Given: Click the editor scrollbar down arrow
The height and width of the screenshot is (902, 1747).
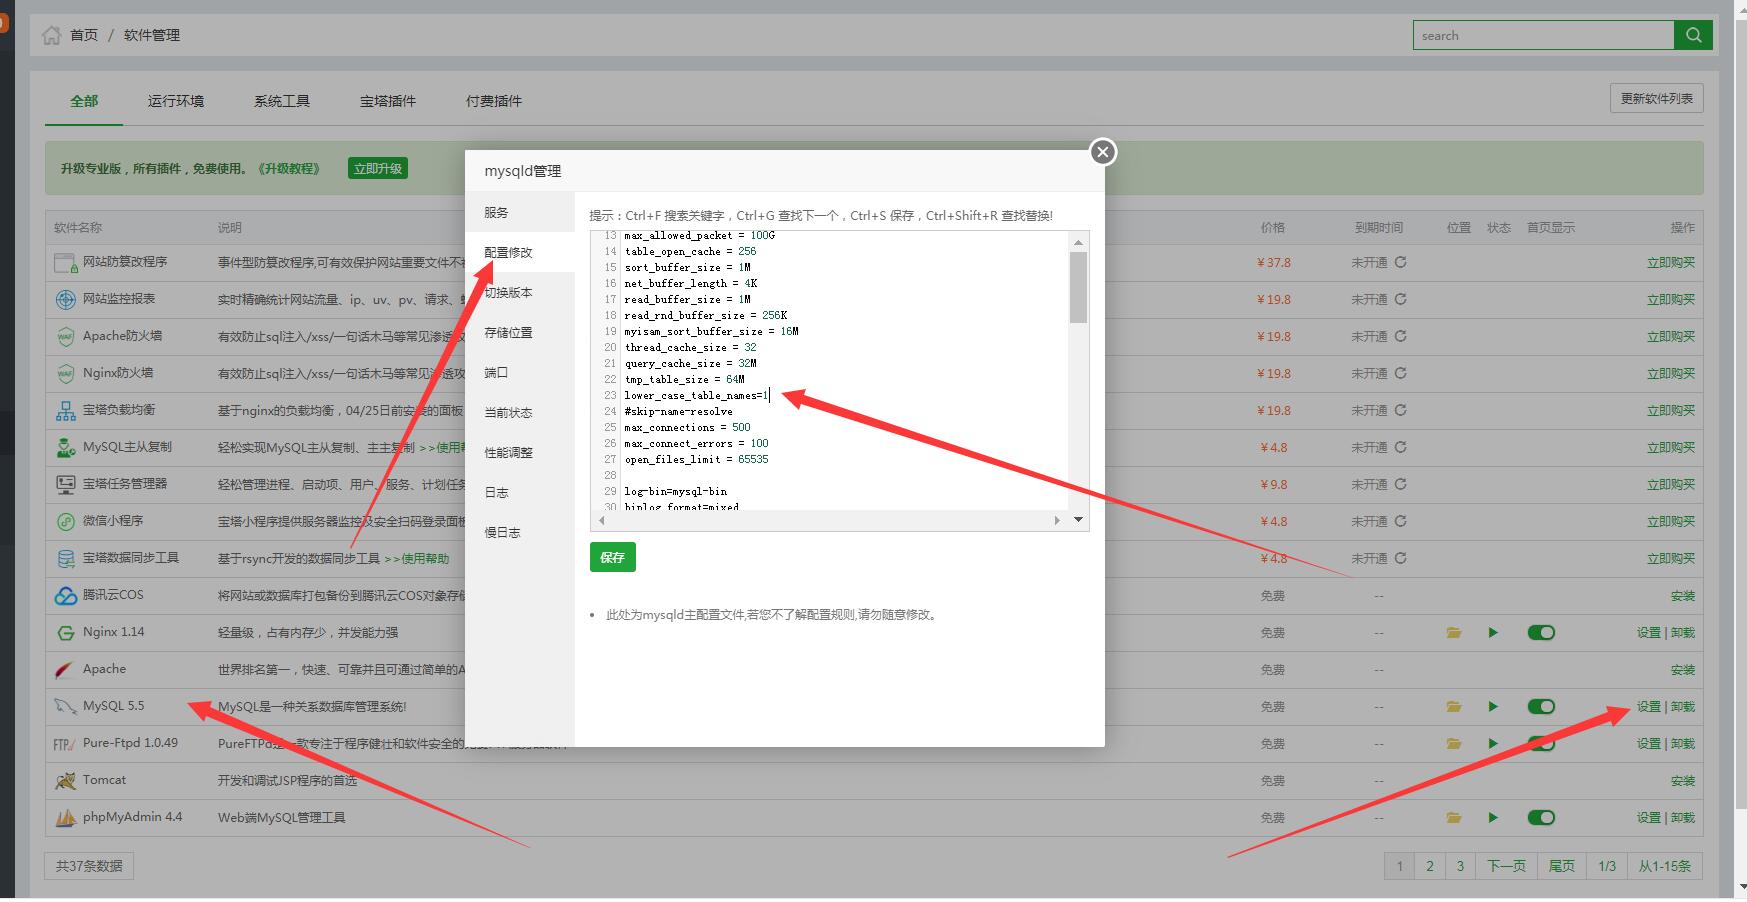Looking at the screenshot, I should click(1078, 519).
